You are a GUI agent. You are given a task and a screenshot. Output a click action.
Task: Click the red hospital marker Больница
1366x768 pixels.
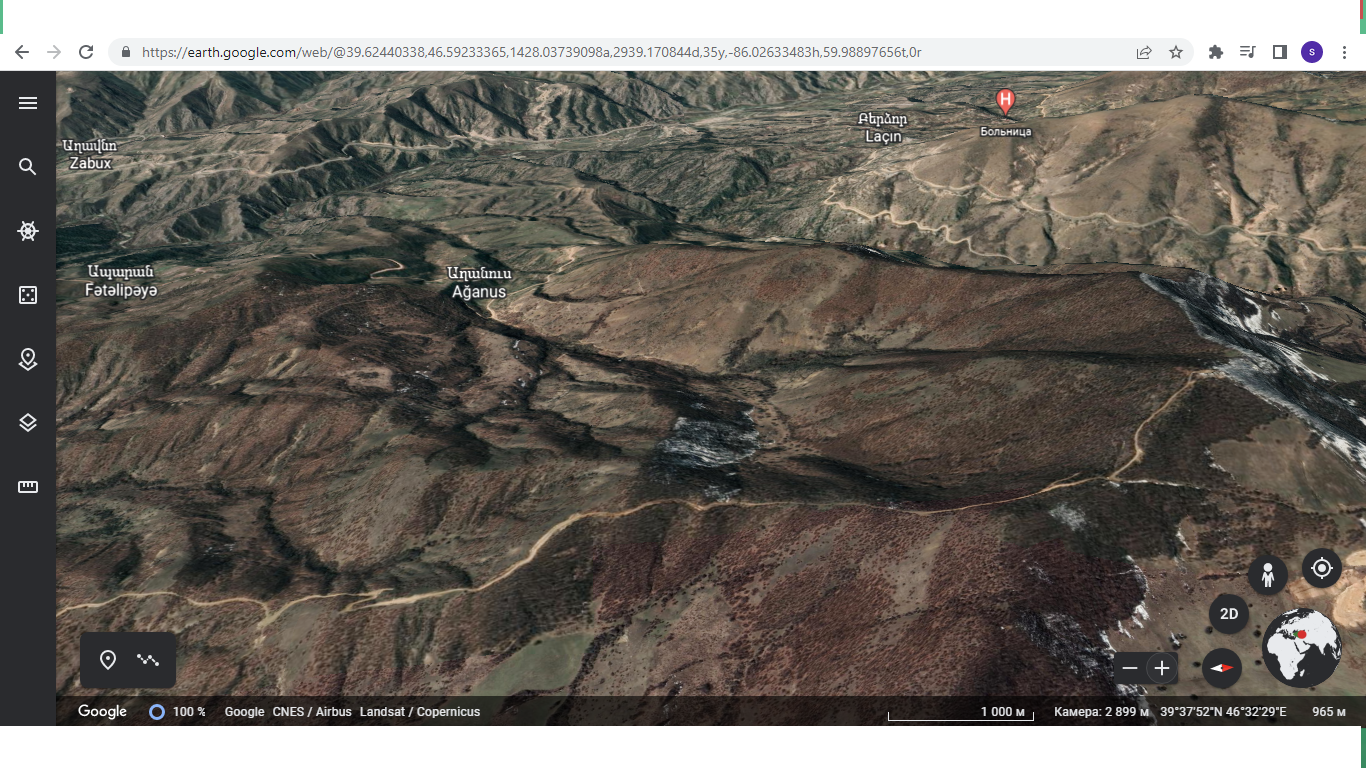click(1005, 101)
